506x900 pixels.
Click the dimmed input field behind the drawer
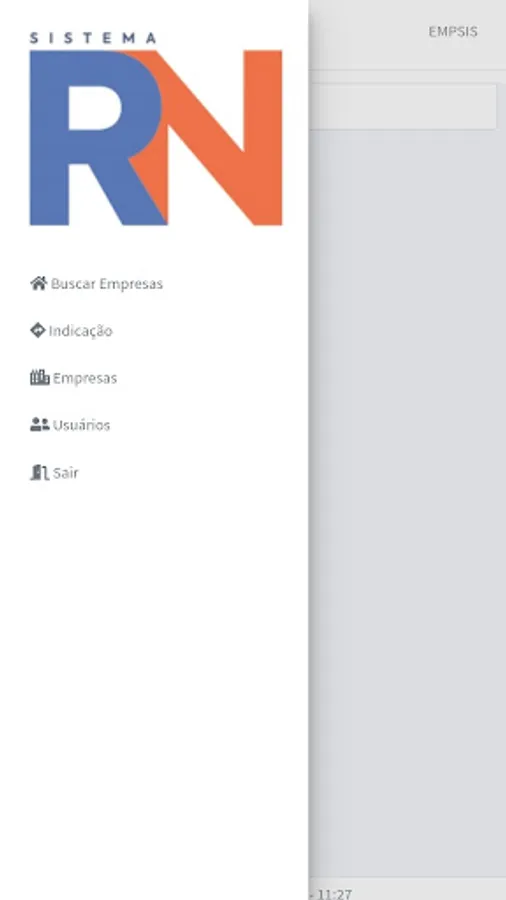[x=403, y=107]
